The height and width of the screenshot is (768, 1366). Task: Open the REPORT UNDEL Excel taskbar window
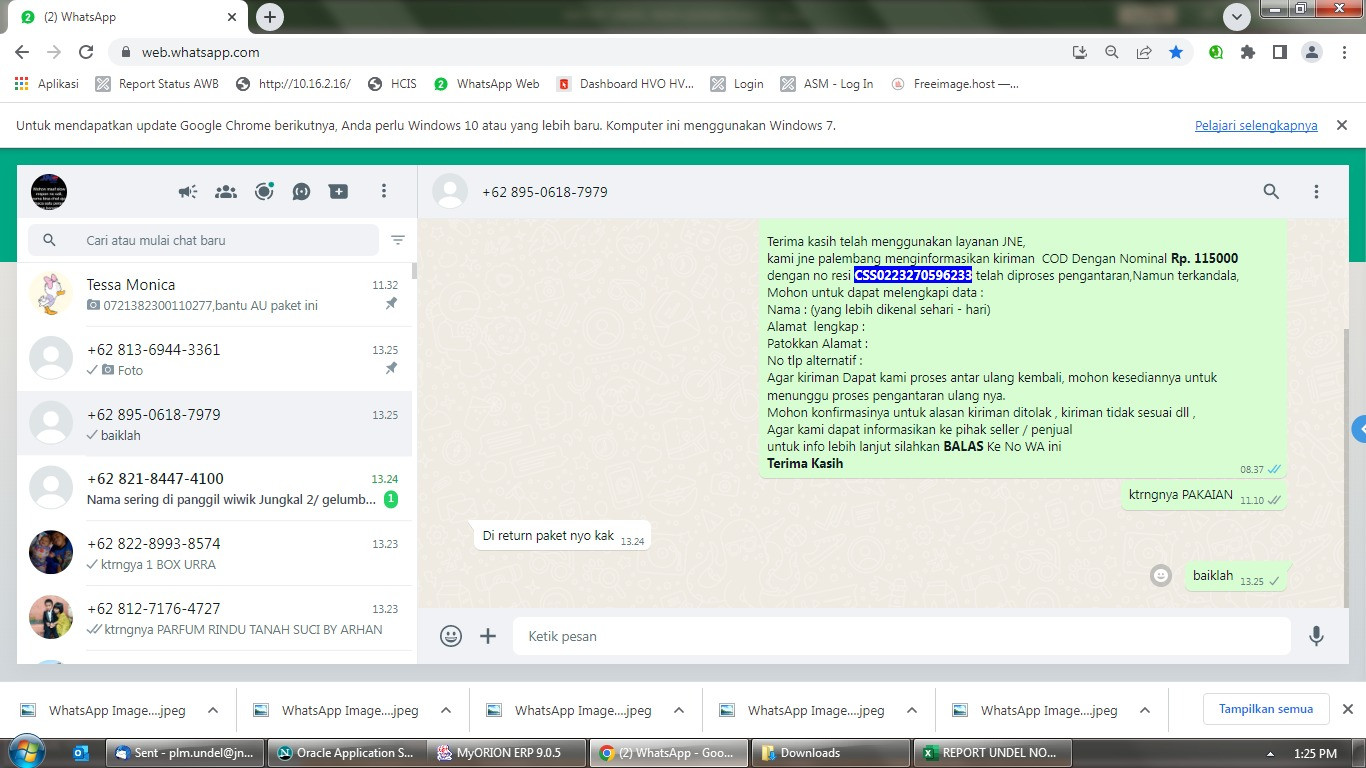(992, 753)
